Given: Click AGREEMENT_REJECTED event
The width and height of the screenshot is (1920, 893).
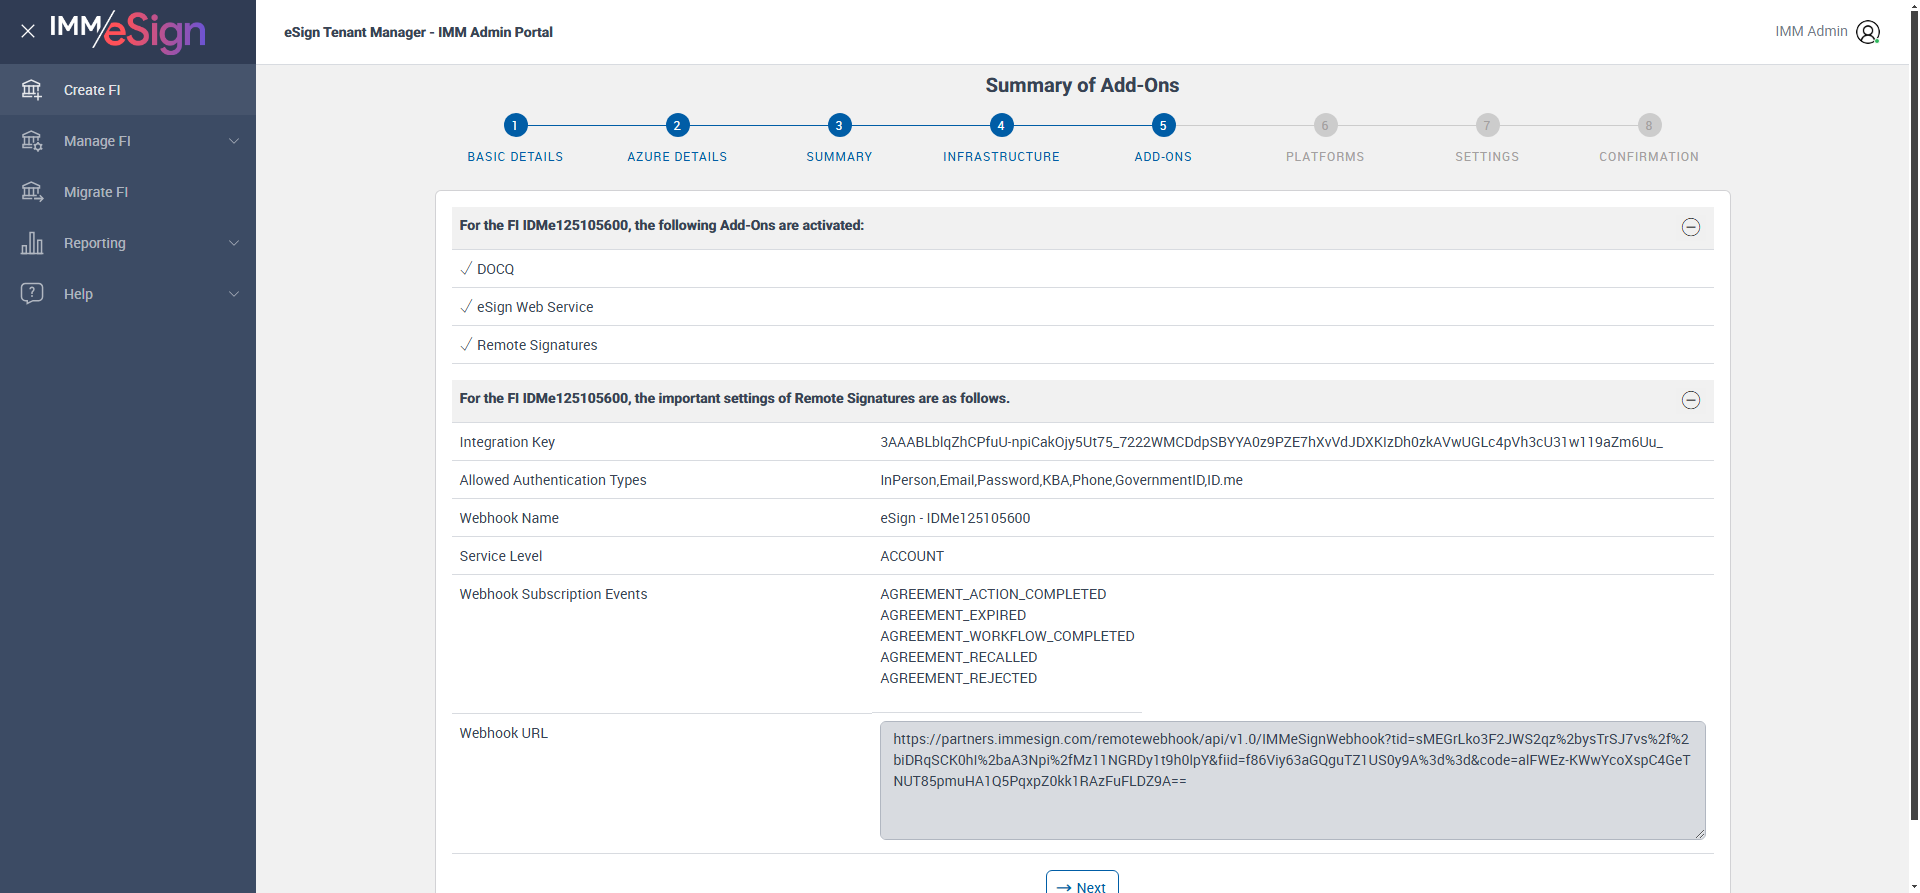Looking at the screenshot, I should point(958,678).
